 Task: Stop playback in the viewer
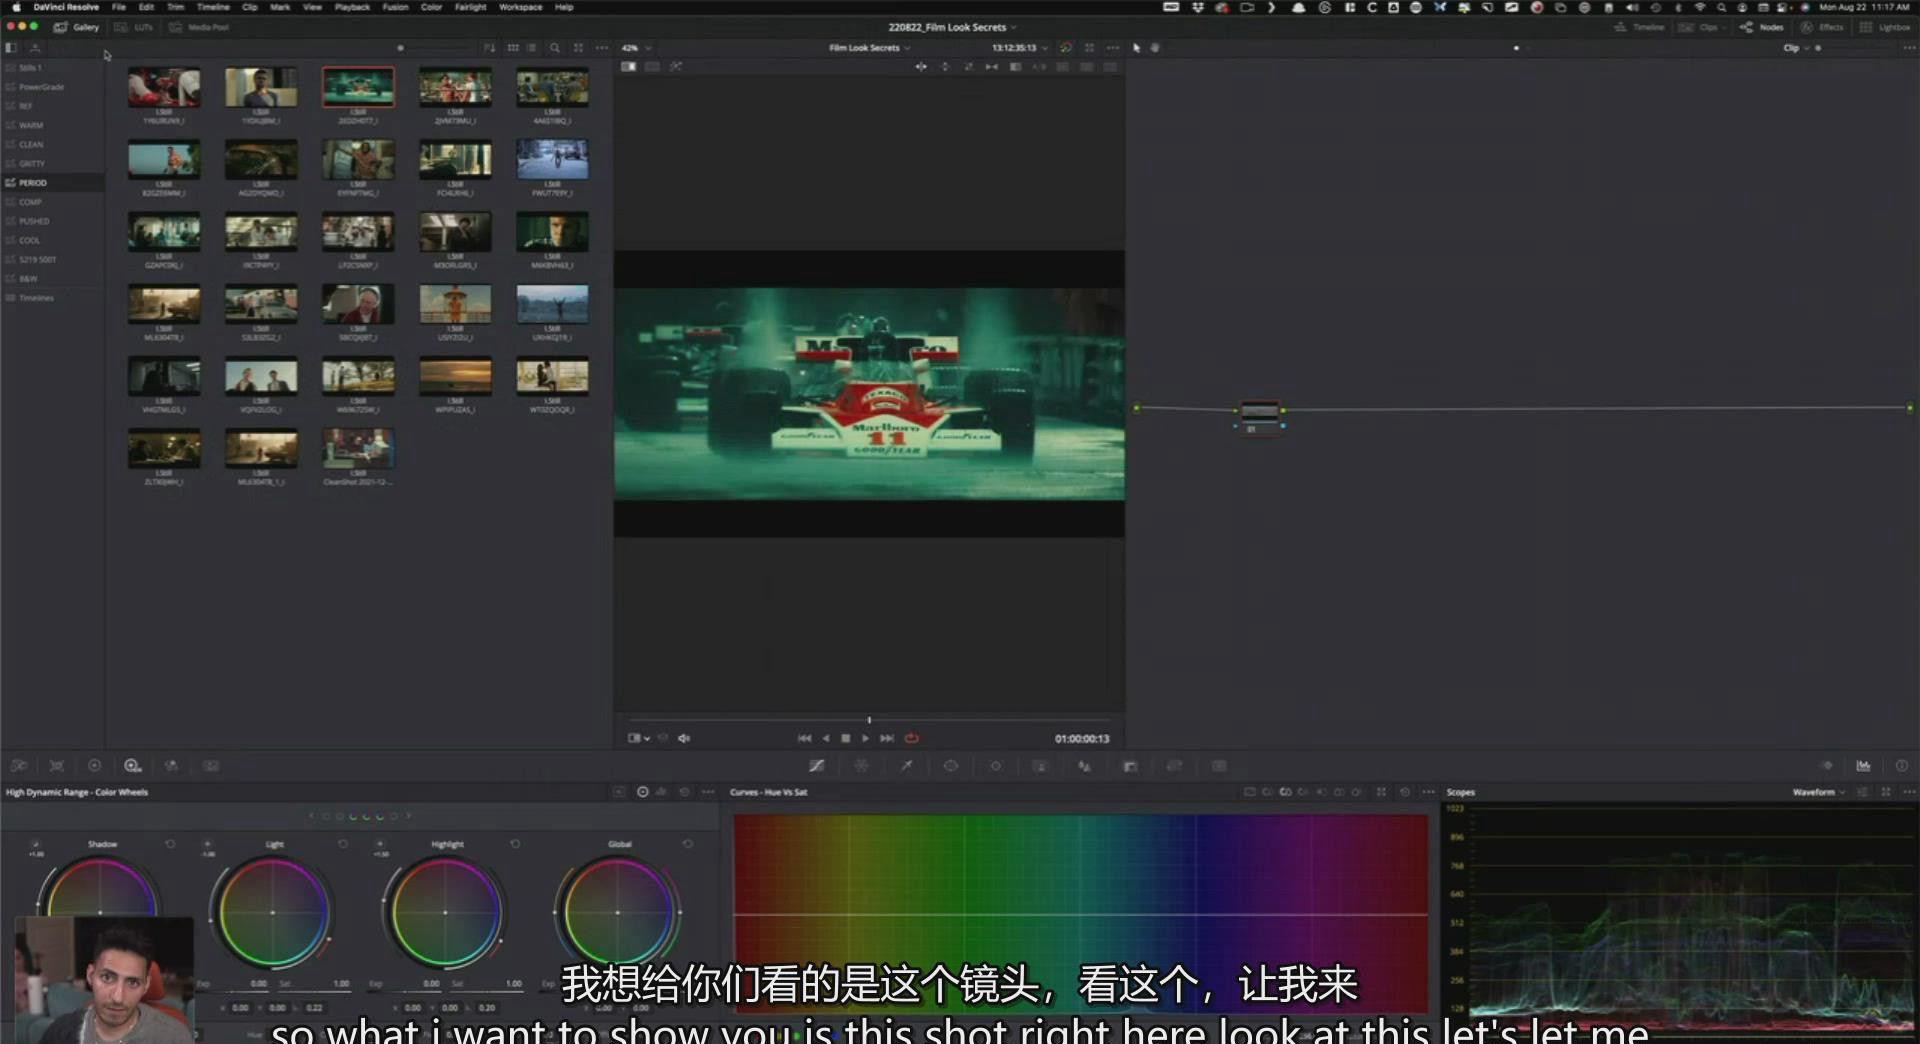pos(846,738)
